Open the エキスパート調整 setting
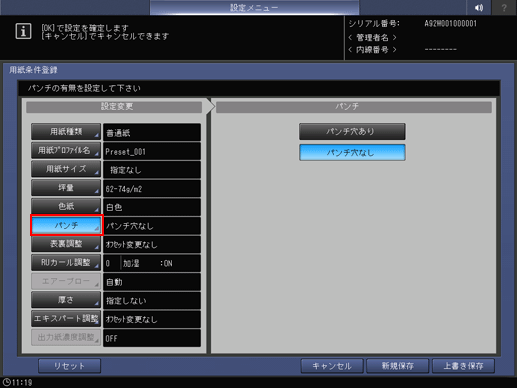Image resolution: width=517 pixels, height=388 pixels. pos(66,319)
